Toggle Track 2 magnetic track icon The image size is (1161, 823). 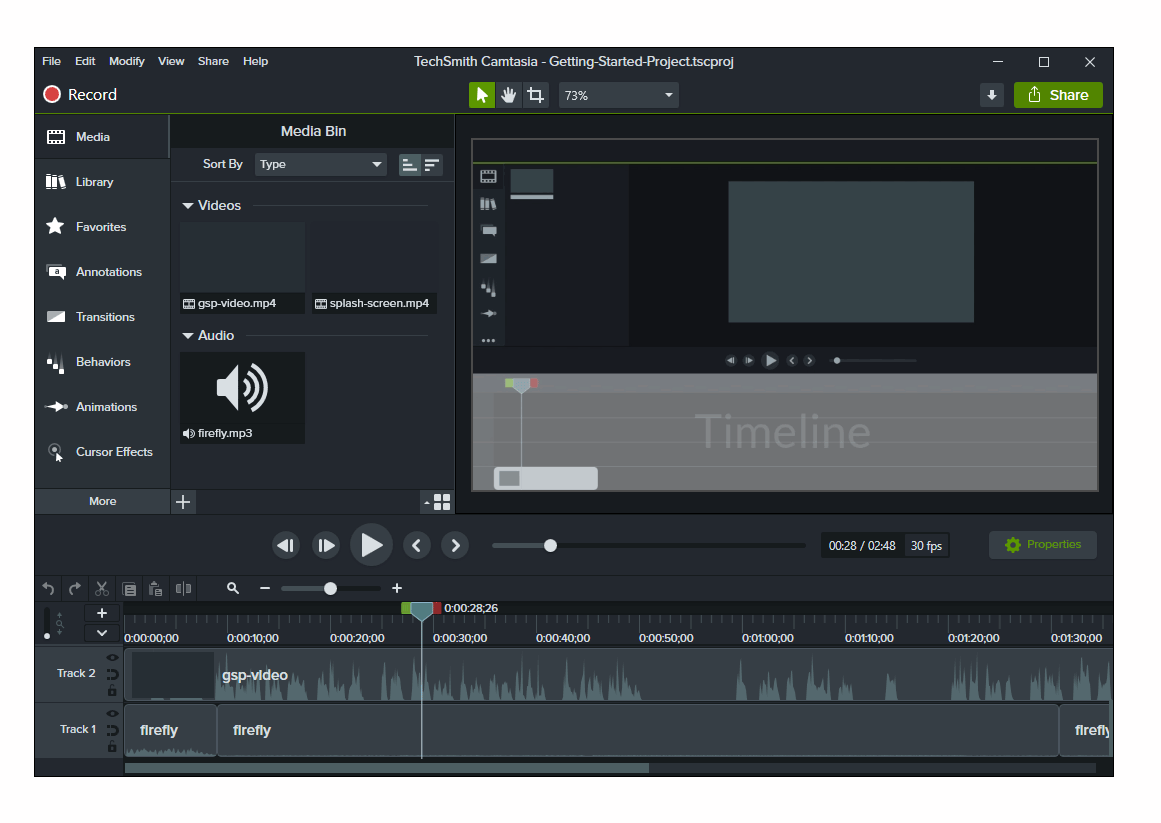click(112, 674)
